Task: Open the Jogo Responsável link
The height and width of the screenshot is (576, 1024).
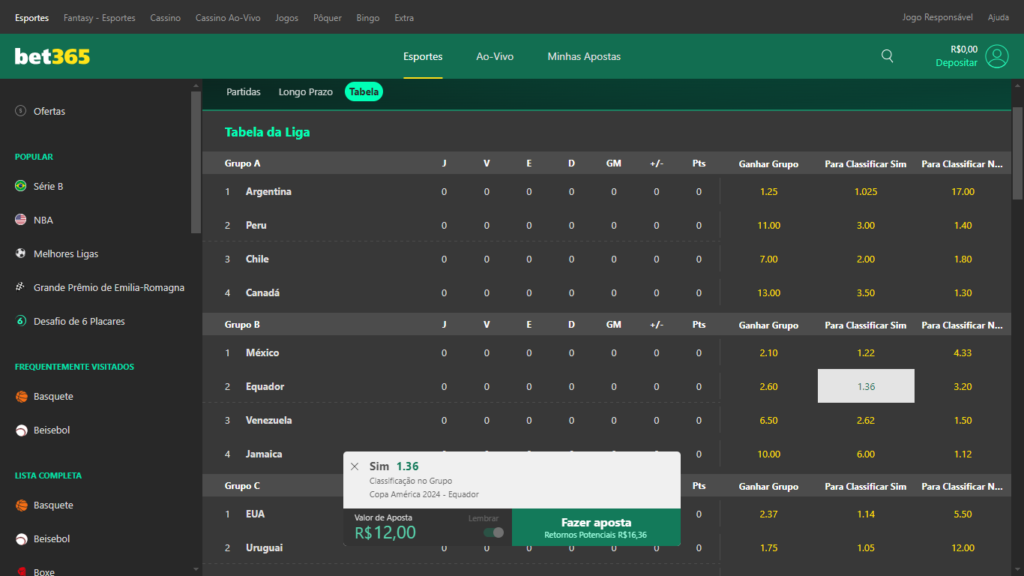Action: click(937, 18)
